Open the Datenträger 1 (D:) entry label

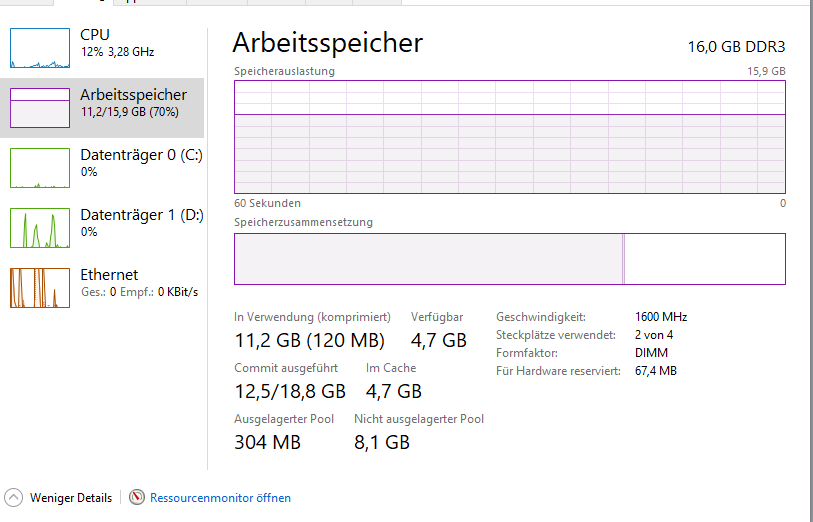coord(141,215)
